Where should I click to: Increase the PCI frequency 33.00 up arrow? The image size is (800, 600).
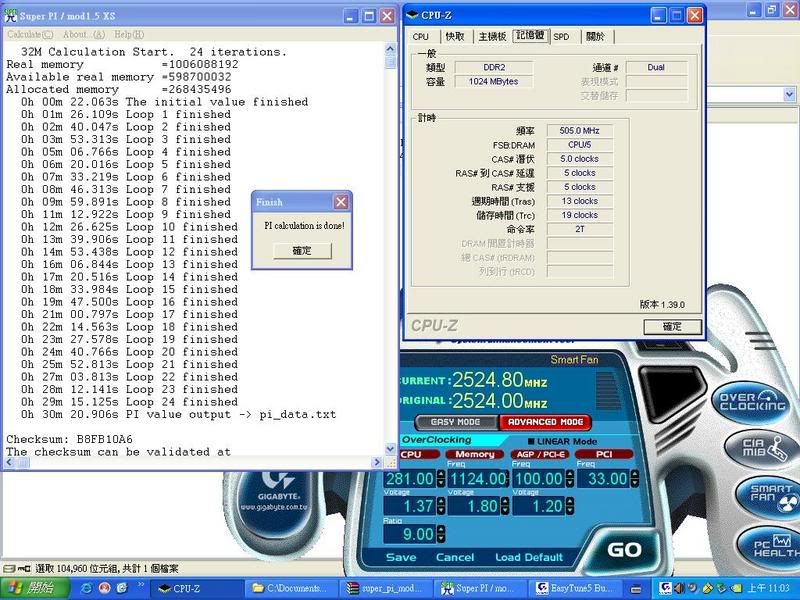634,474
